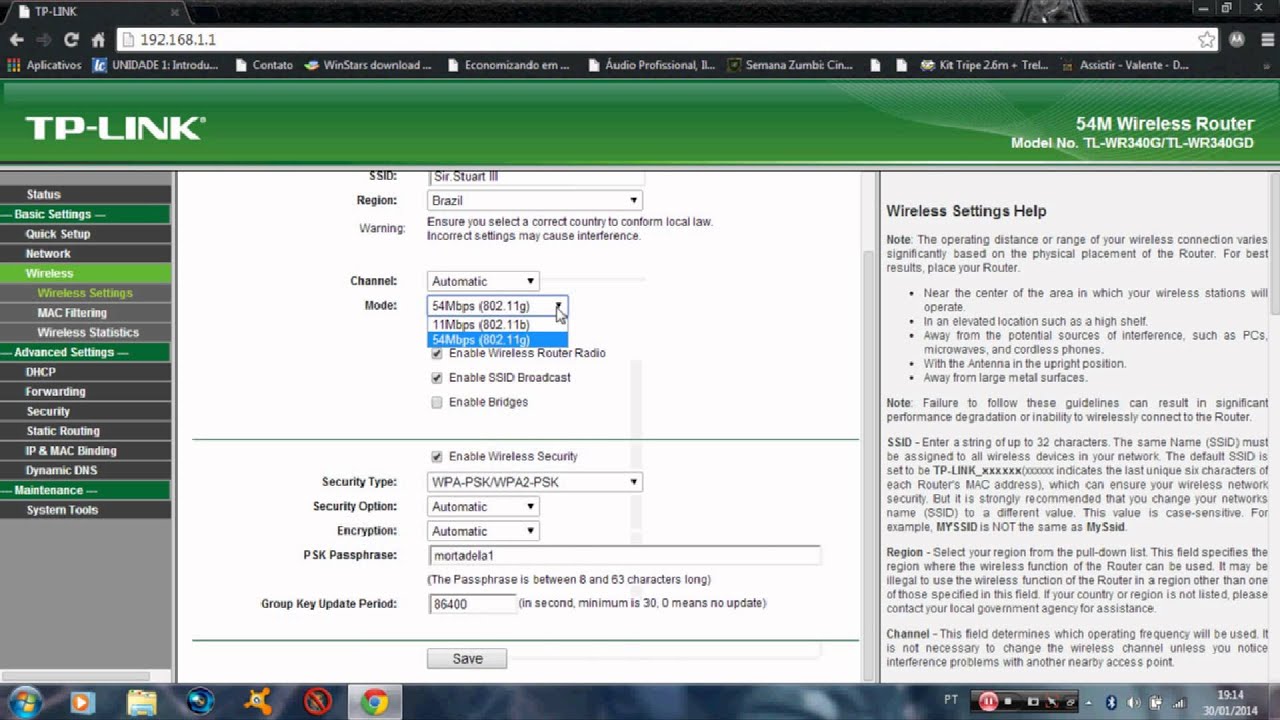Open the Security Option dropdown
This screenshot has height=720, width=1280.
tap(483, 507)
